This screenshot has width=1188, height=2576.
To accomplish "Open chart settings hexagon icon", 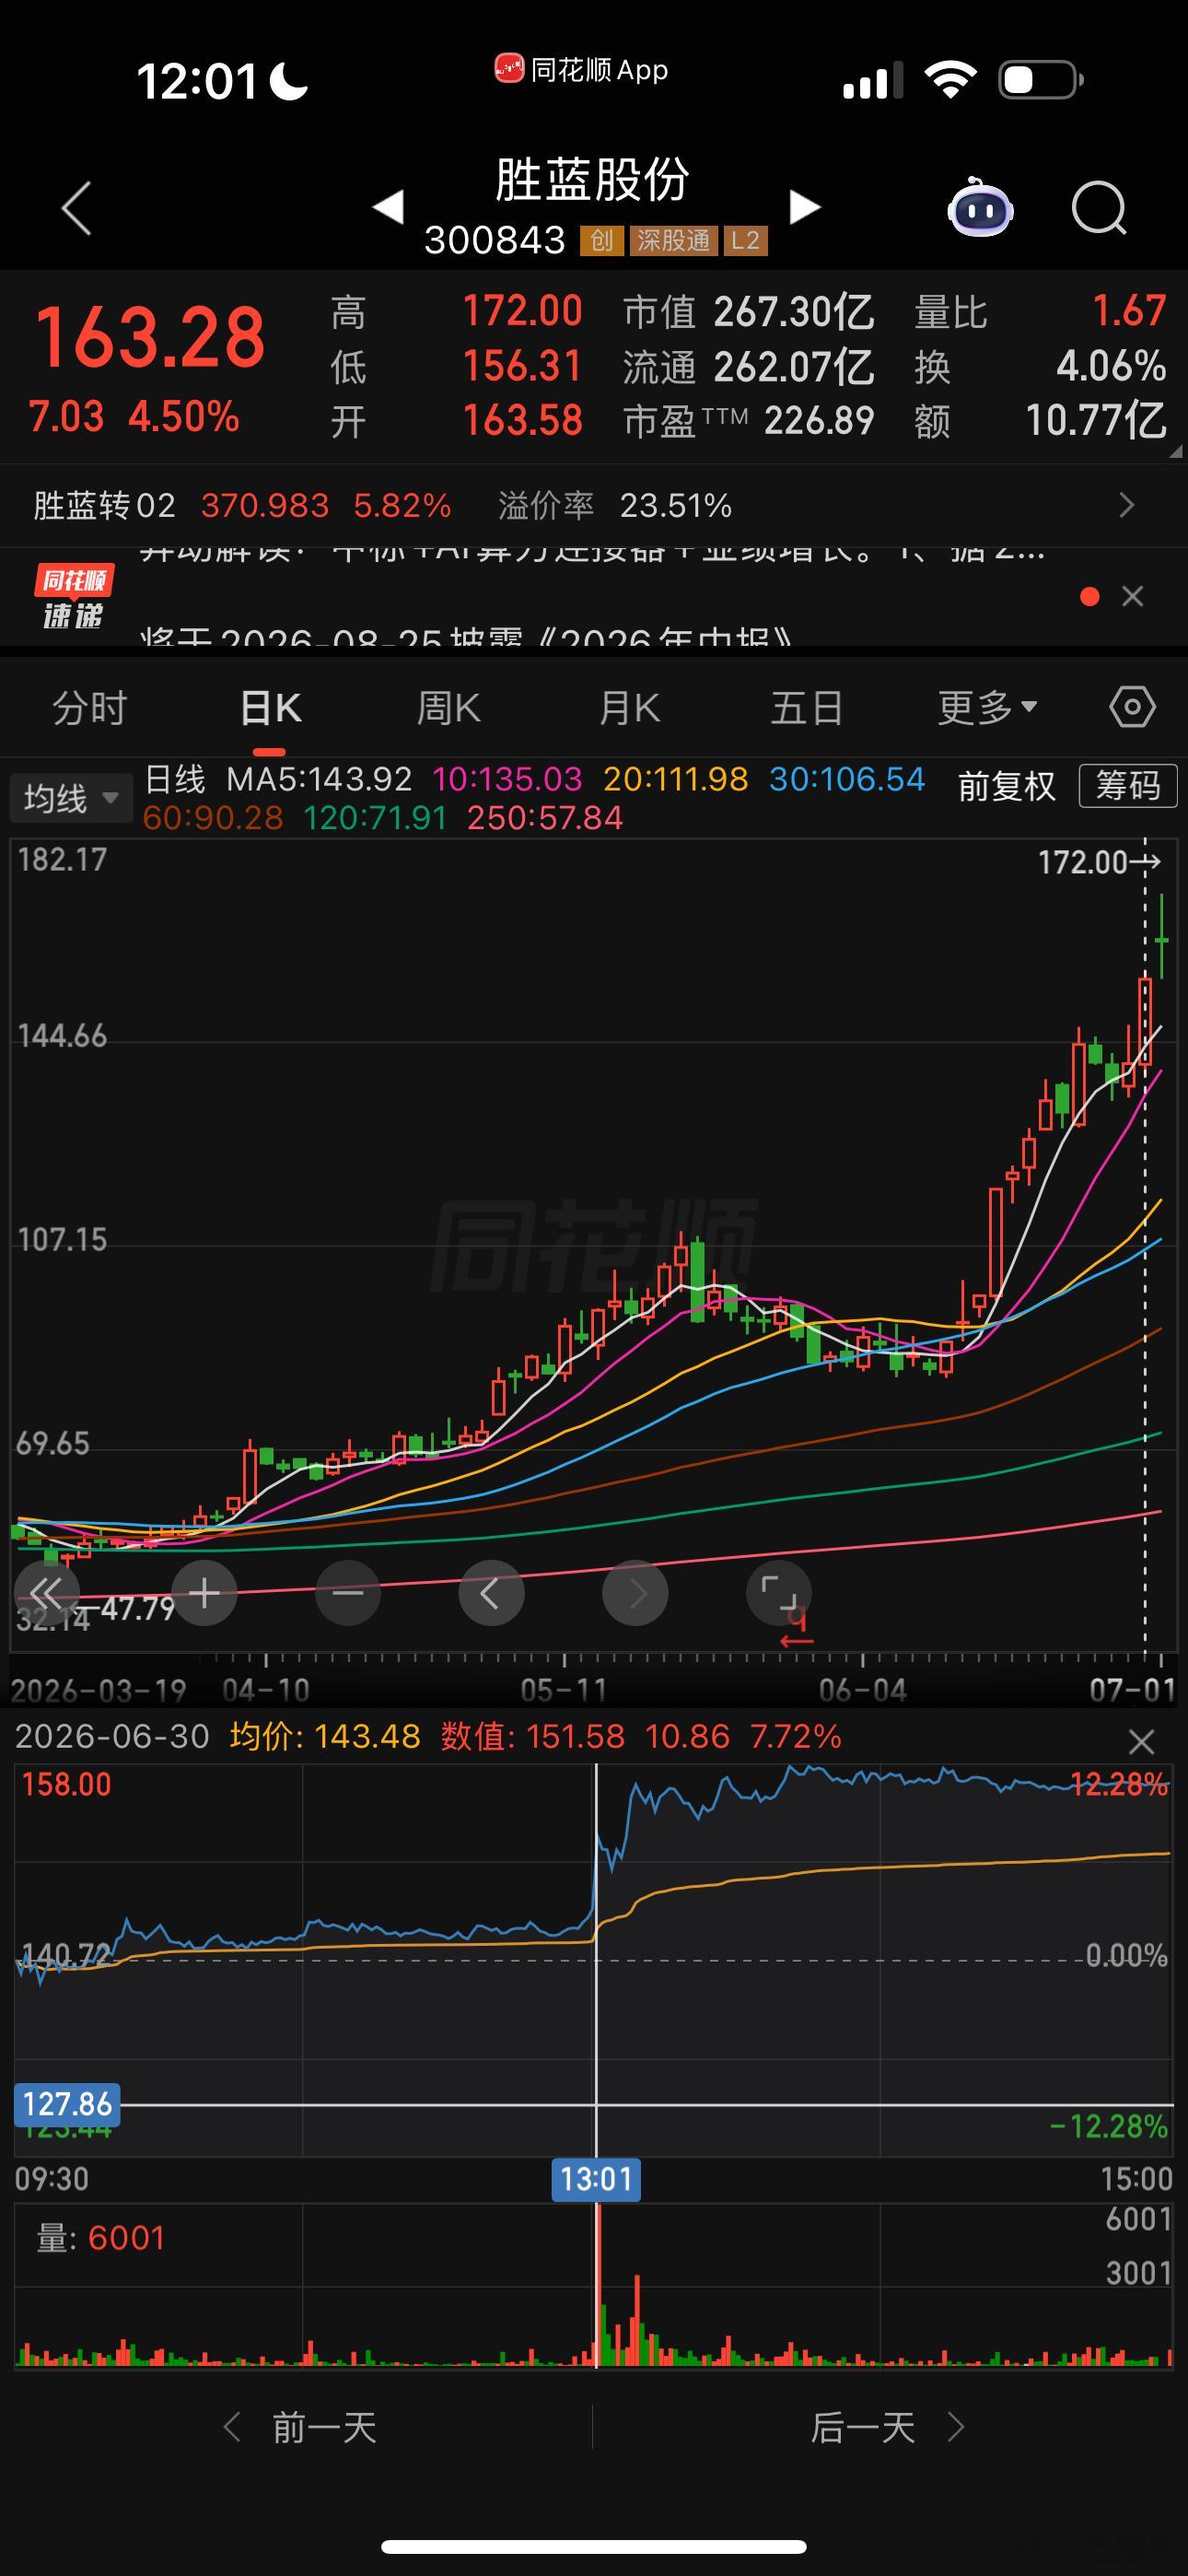I will pos(1132,708).
